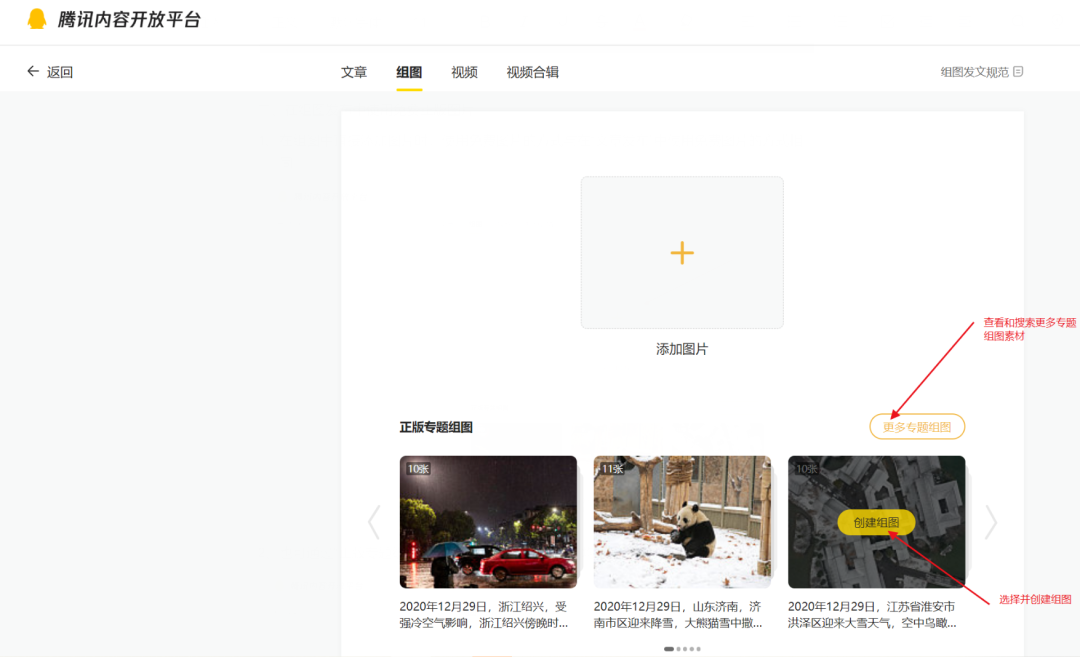Select the 组图 tab
The height and width of the screenshot is (657, 1080).
click(409, 72)
